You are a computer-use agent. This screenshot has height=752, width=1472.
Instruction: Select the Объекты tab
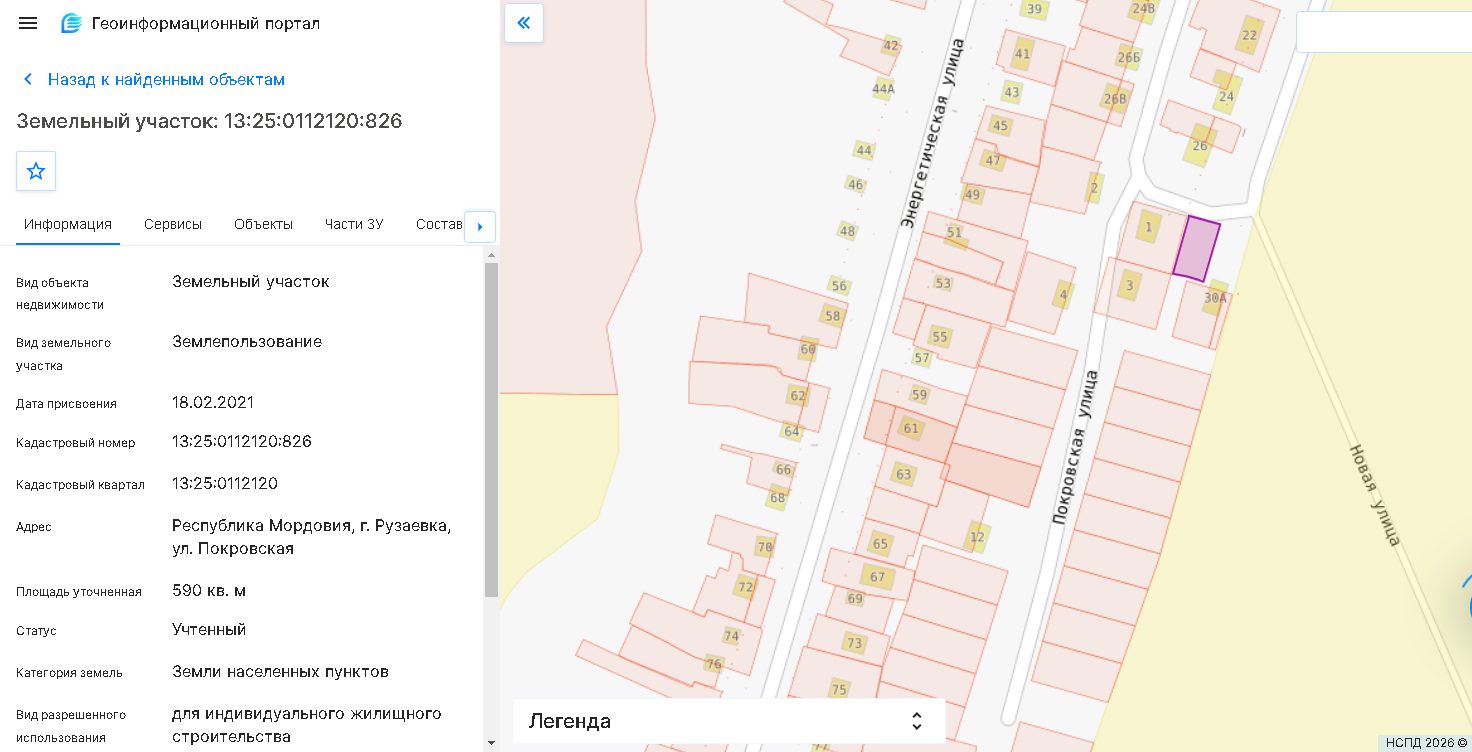point(263,224)
